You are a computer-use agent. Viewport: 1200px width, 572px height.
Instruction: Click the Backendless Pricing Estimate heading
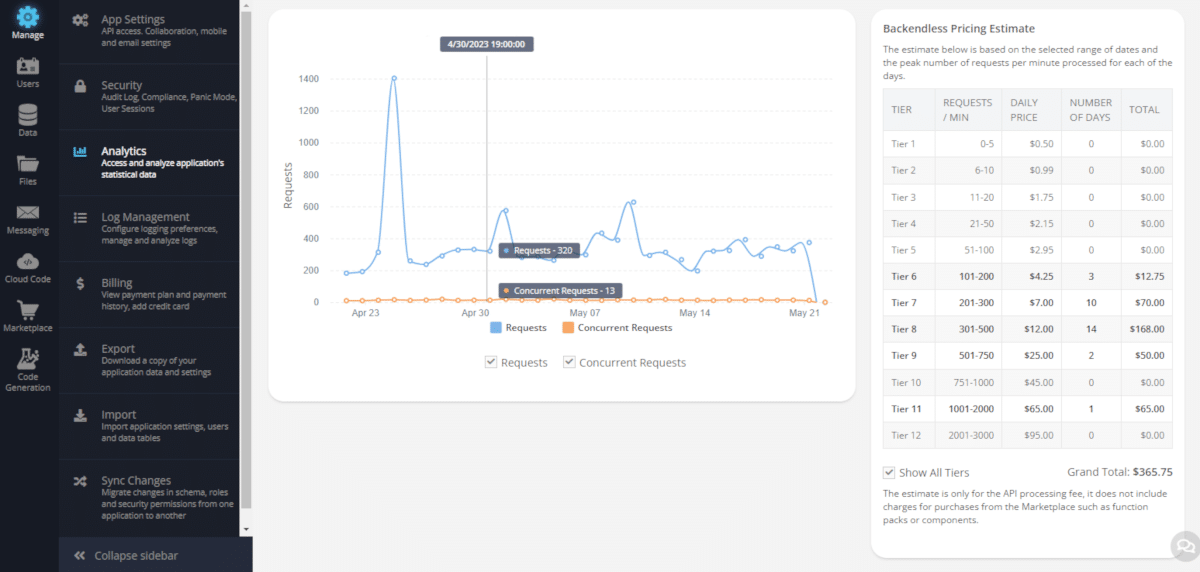pyautogui.click(x=959, y=29)
